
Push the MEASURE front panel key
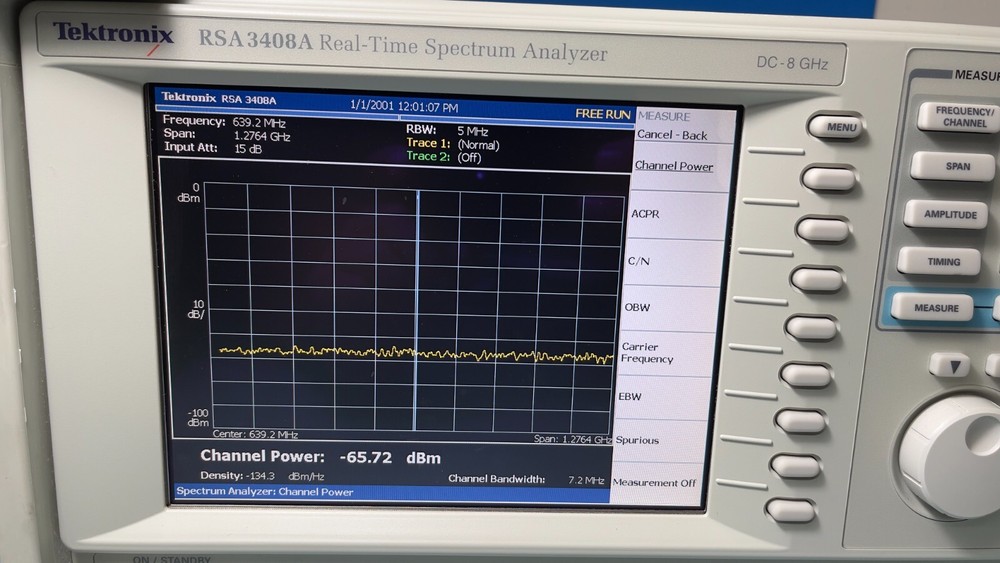[933, 308]
